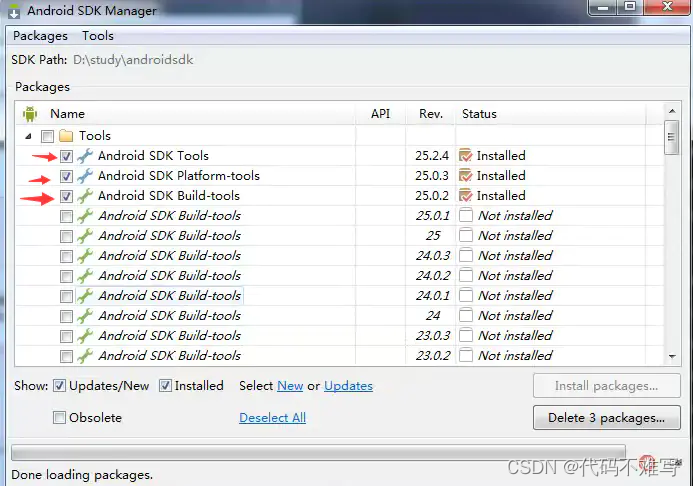Check the Tools folder checkbox
This screenshot has height=486, width=693.
coord(47,136)
